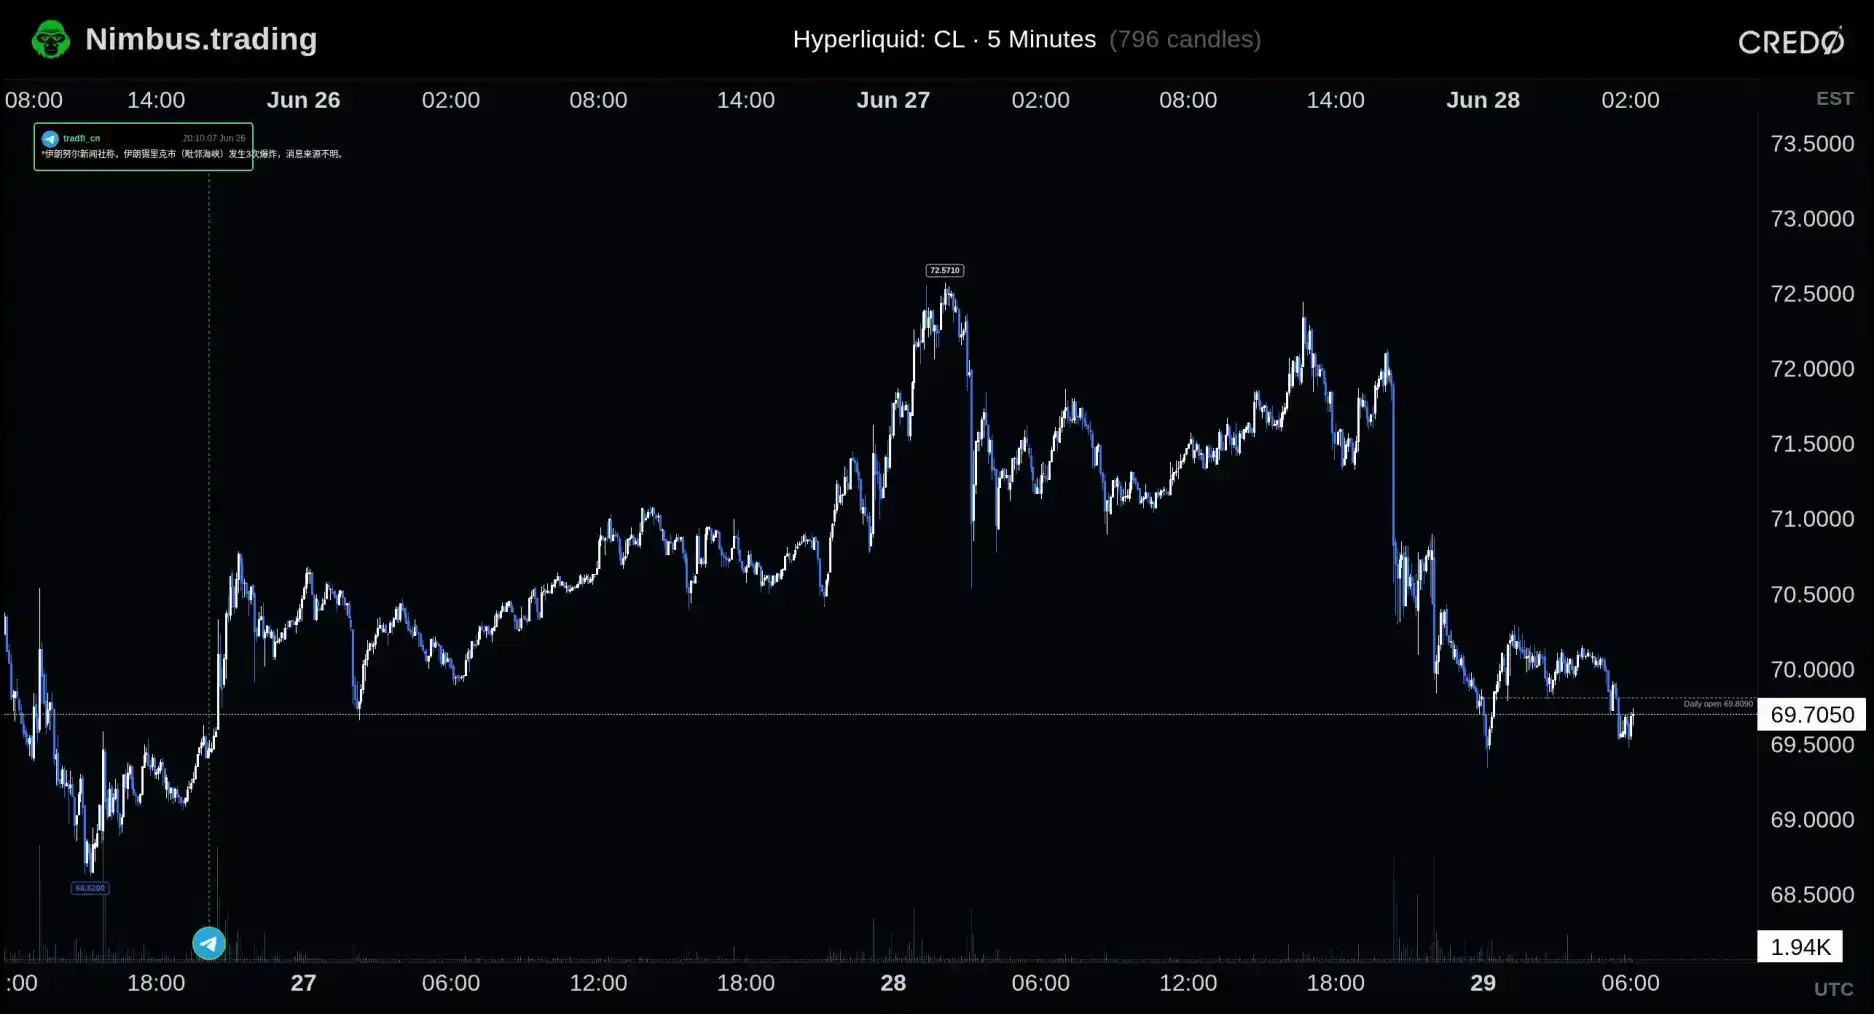The width and height of the screenshot is (1874, 1014).
Task: Click the Nimbus.trading title text
Action: (x=201, y=39)
